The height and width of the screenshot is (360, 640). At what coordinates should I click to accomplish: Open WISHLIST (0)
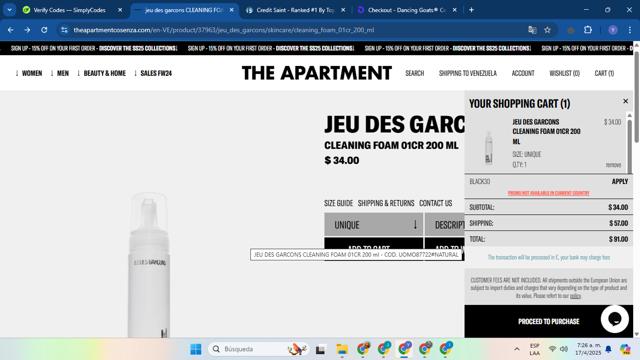pos(564,73)
